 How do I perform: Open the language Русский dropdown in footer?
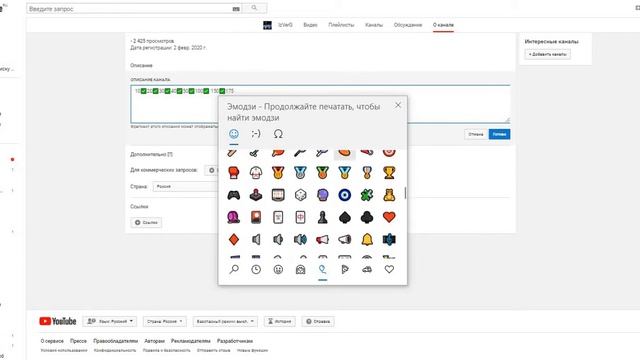(x=110, y=321)
